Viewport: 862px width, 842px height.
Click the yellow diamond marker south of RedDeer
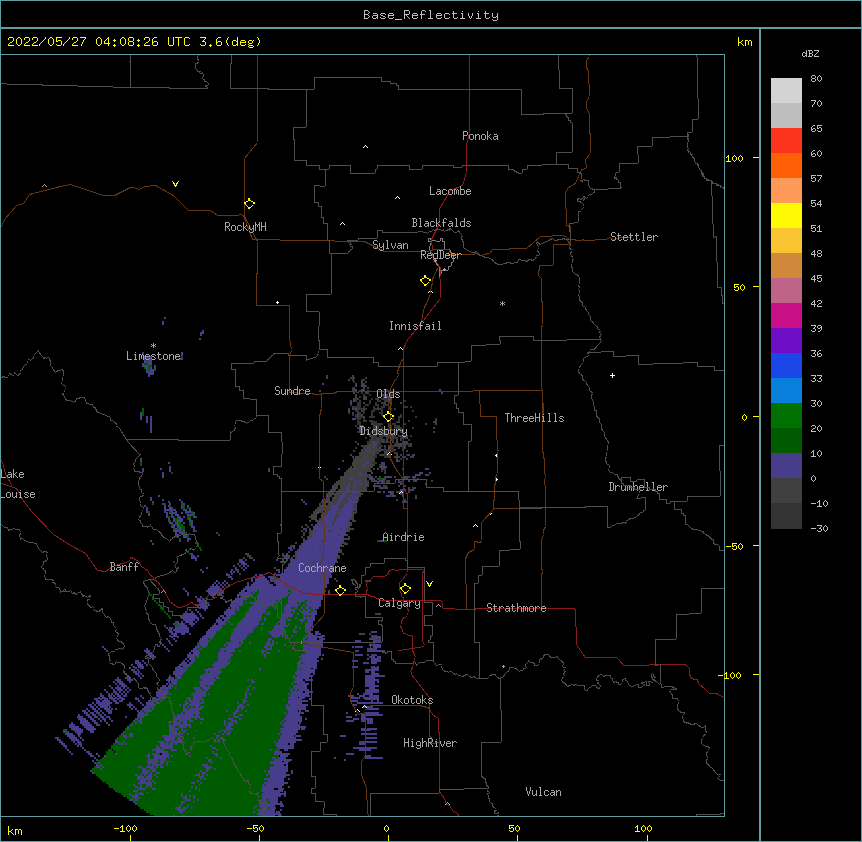point(426,281)
